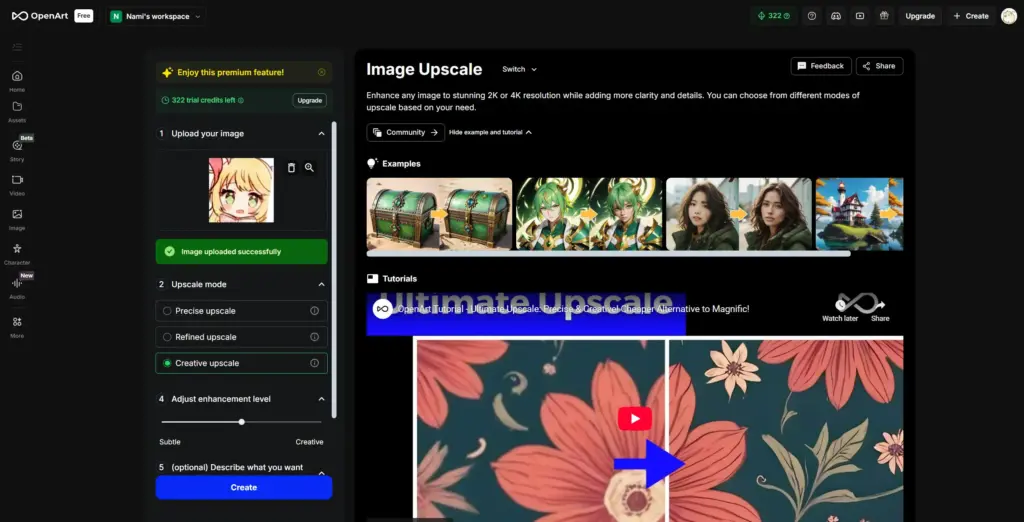Click the Community button
Screen dimensions: 1024x522
point(405,132)
